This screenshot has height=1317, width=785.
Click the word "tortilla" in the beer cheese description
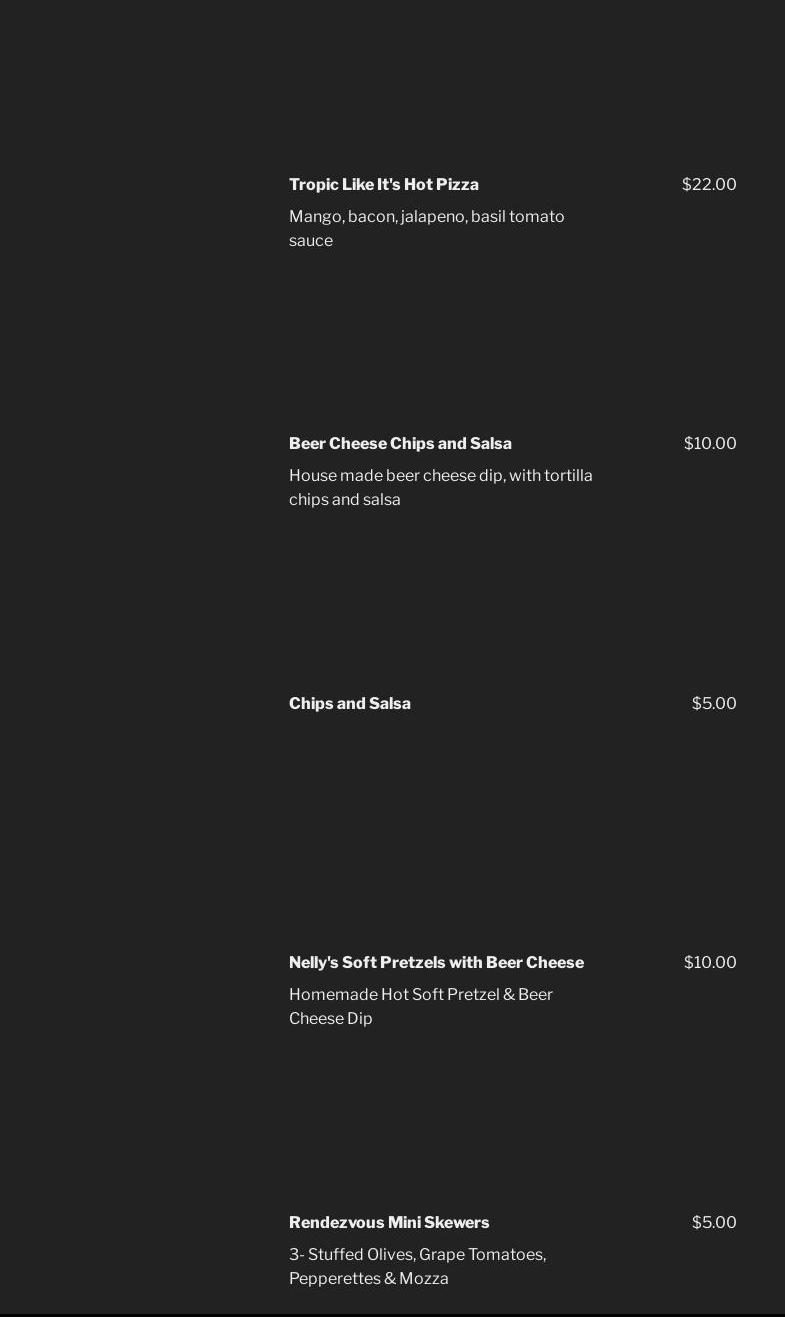tap(568, 476)
